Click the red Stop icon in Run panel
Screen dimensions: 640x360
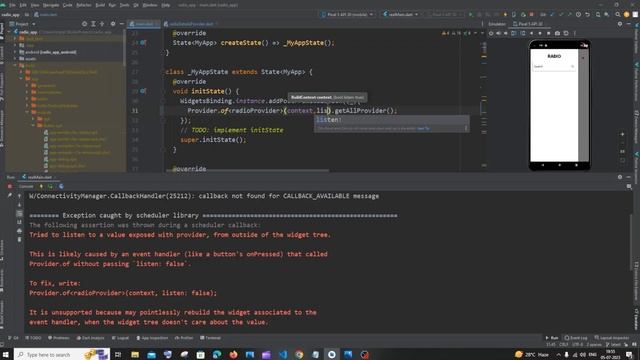pyautogui.click(x=10, y=187)
